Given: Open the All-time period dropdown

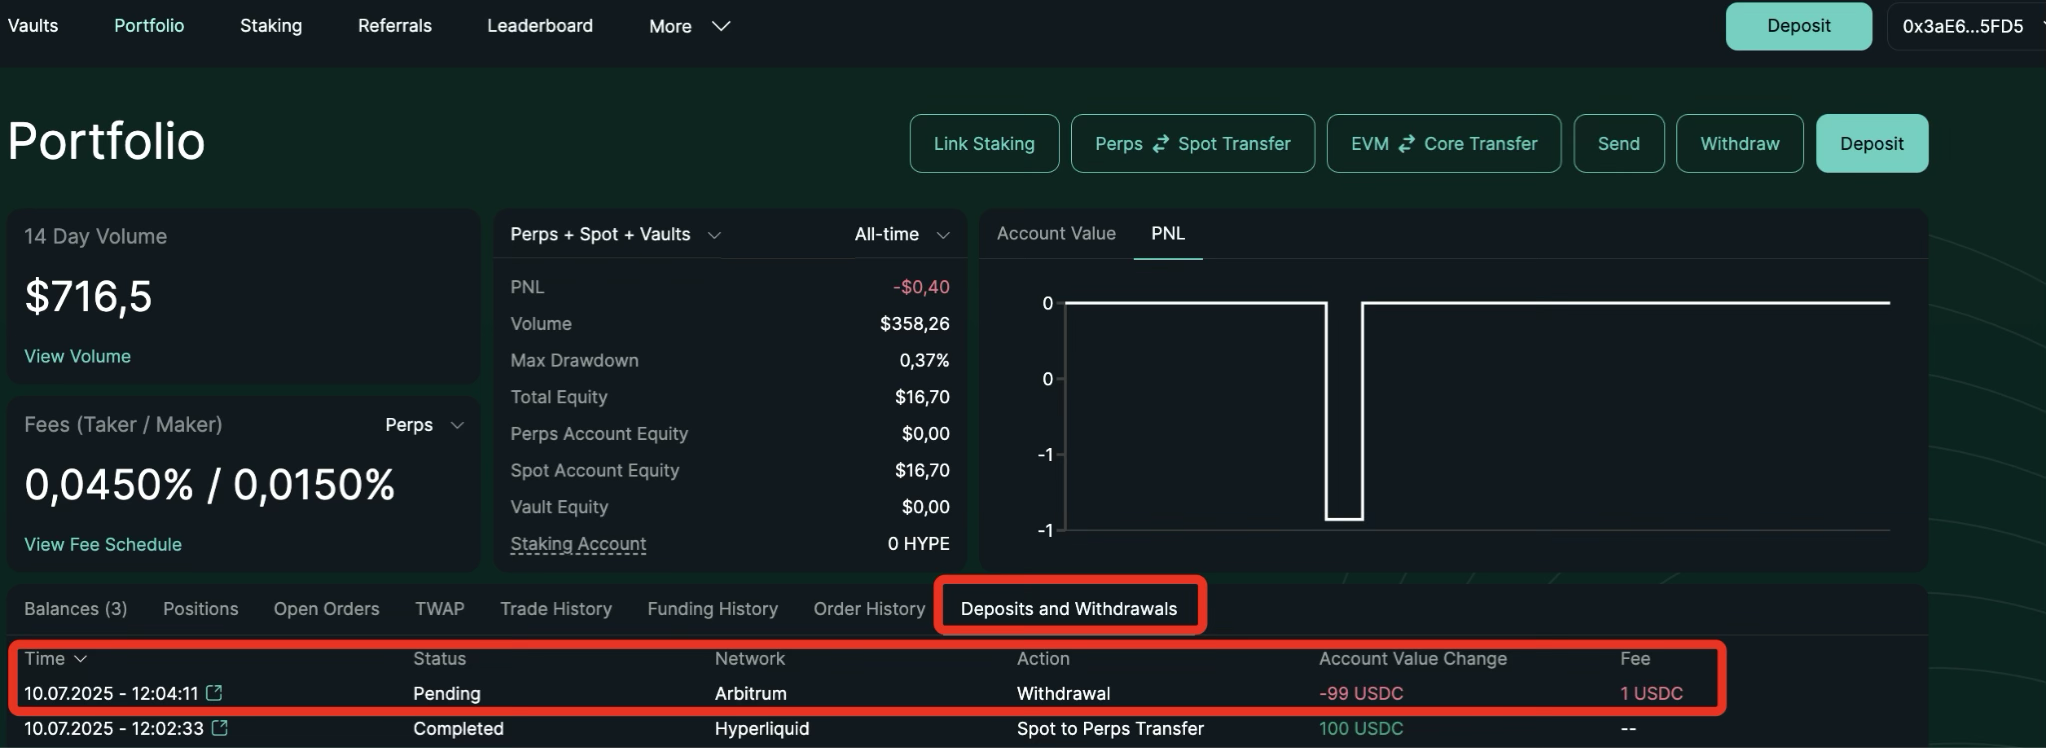Looking at the screenshot, I should click(900, 234).
